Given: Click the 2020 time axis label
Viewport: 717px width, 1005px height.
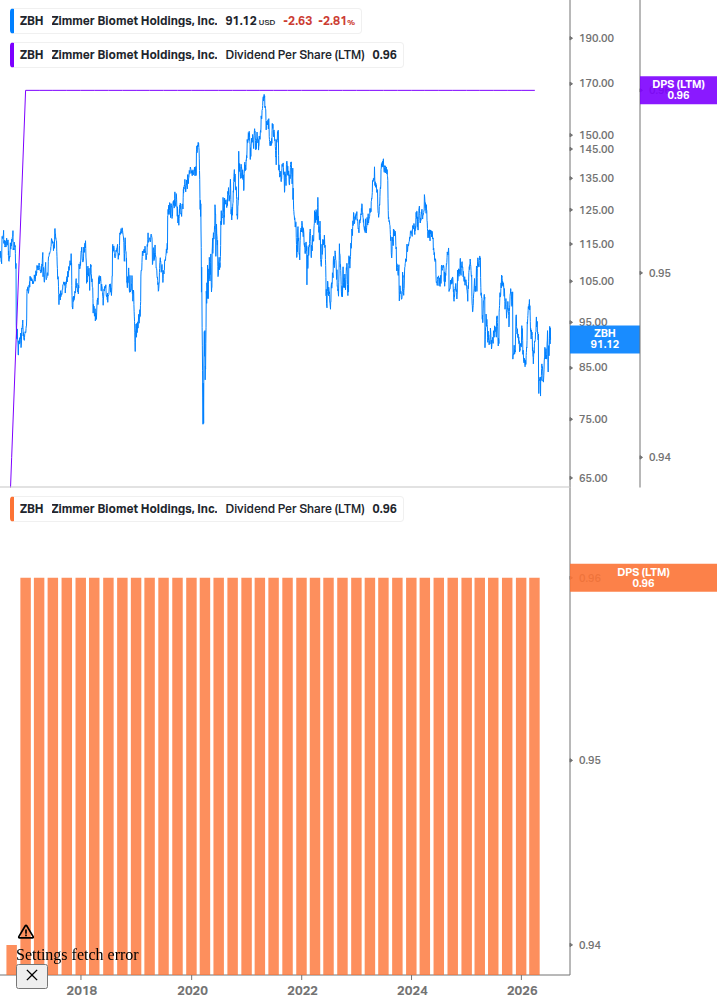Looking at the screenshot, I should click(192, 991).
